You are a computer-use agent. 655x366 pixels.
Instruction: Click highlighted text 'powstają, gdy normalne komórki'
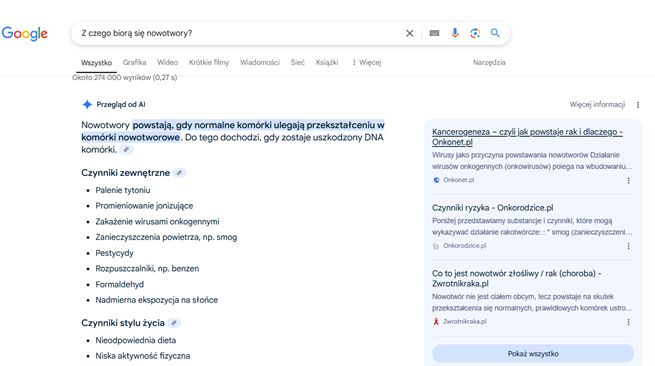pyautogui.click(x=202, y=125)
